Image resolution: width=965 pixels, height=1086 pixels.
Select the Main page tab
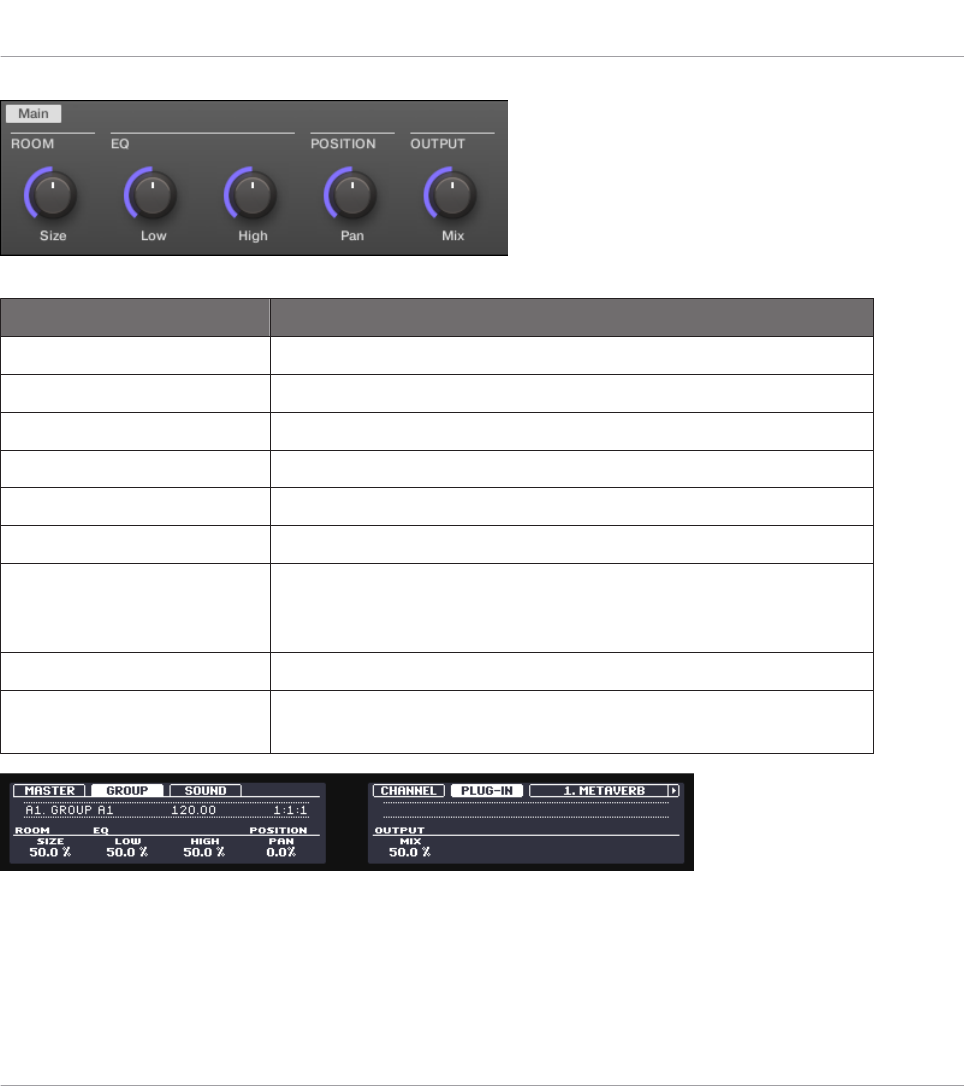(x=33, y=114)
